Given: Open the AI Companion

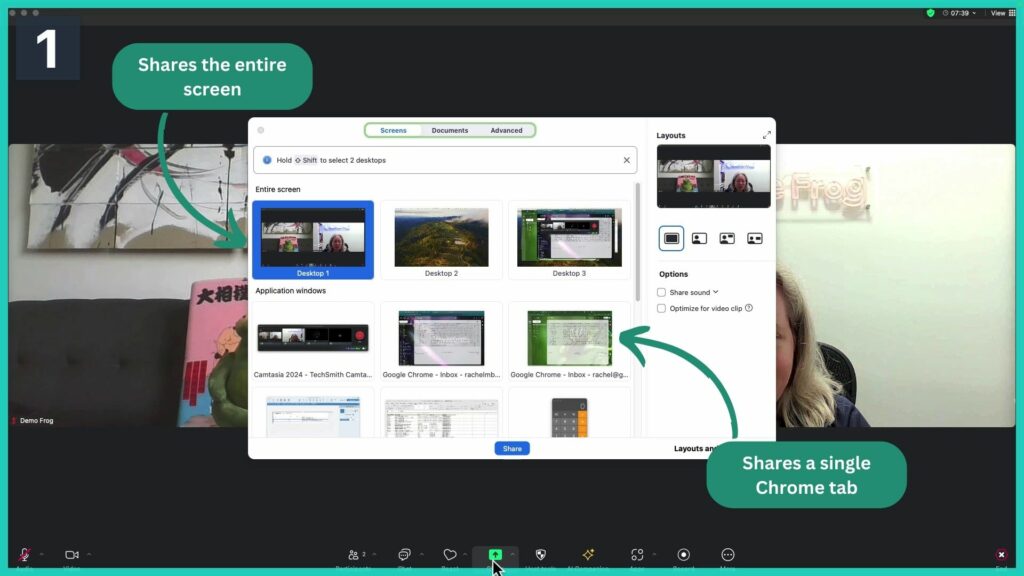Looking at the screenshot, I should pyautogui.click(x=587, y=554).
